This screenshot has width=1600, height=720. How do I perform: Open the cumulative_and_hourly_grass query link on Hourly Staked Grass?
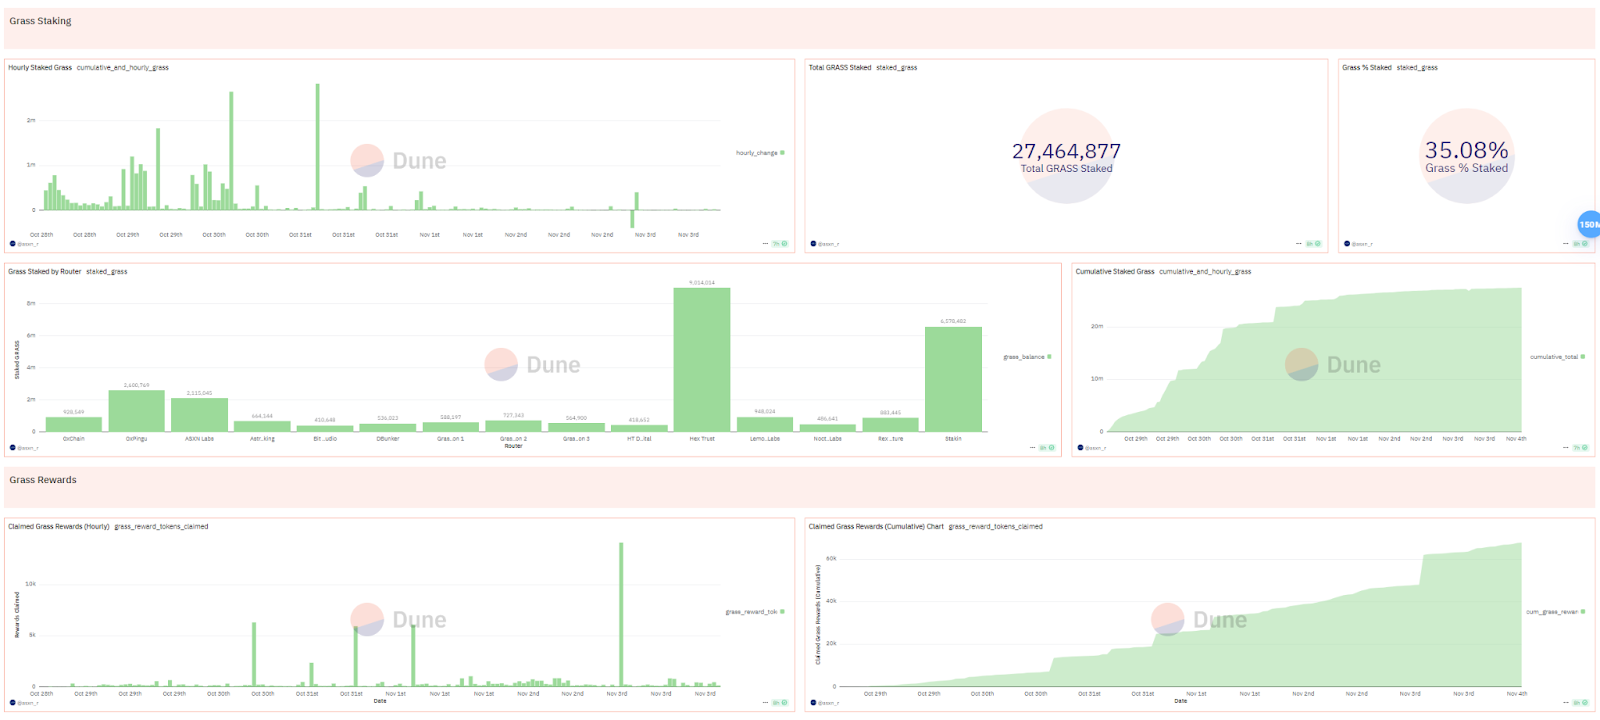pos(123,68)
